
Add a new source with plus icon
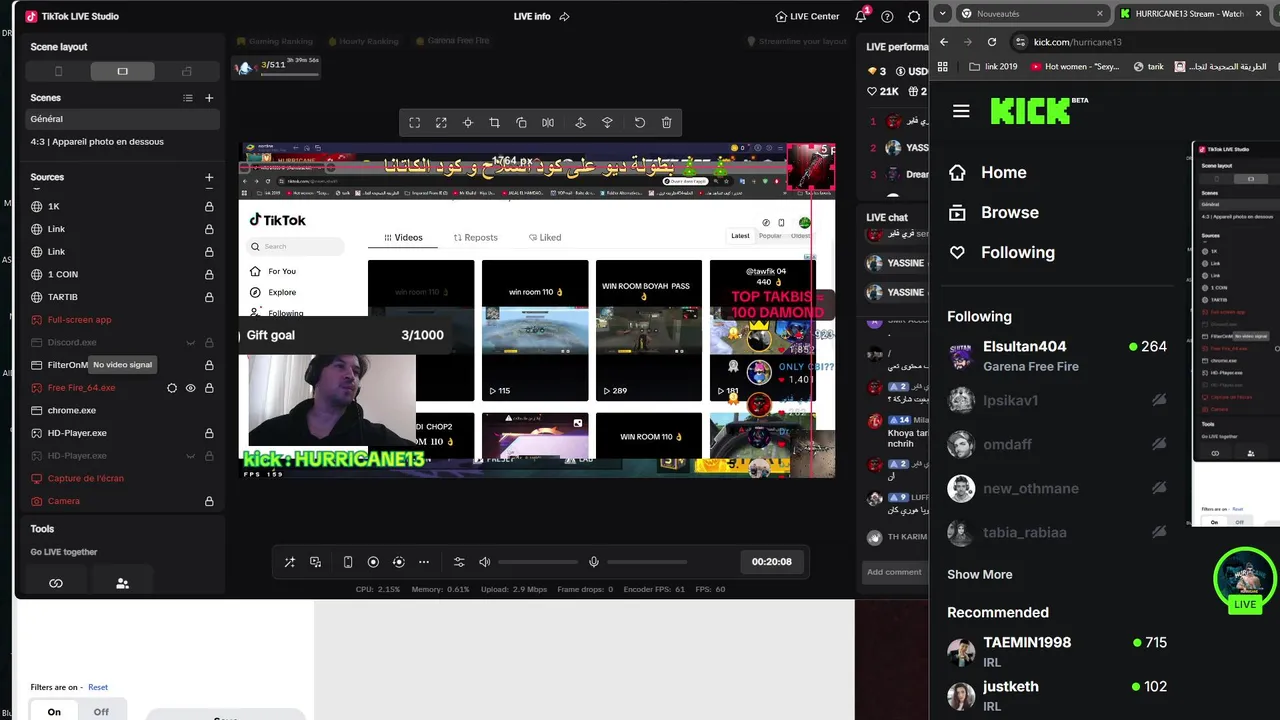coord(209,177)
